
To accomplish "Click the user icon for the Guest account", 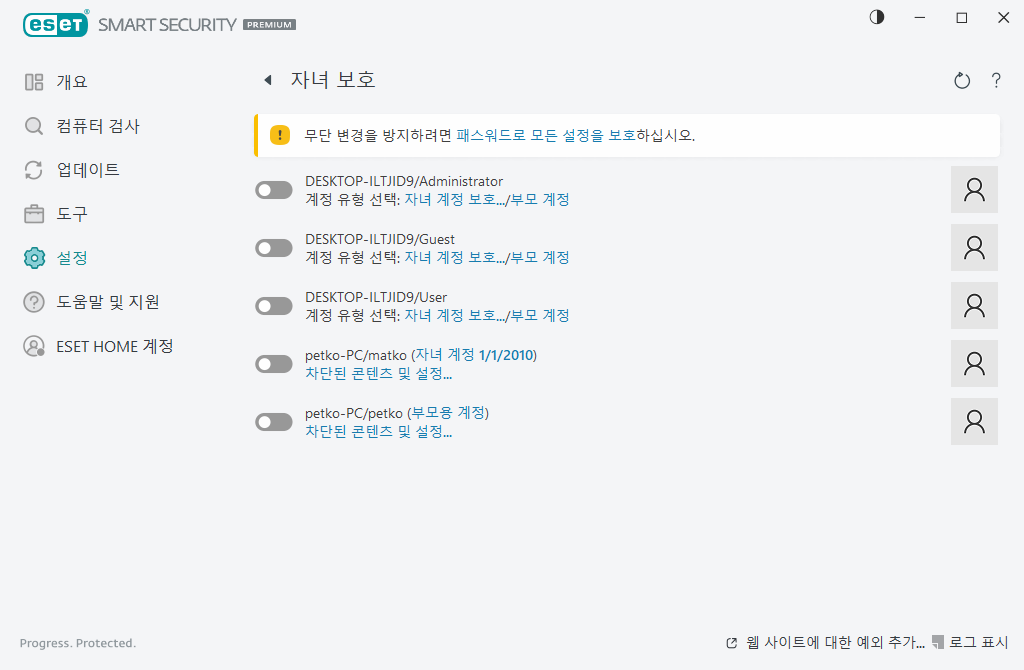I will pos(974,248).
